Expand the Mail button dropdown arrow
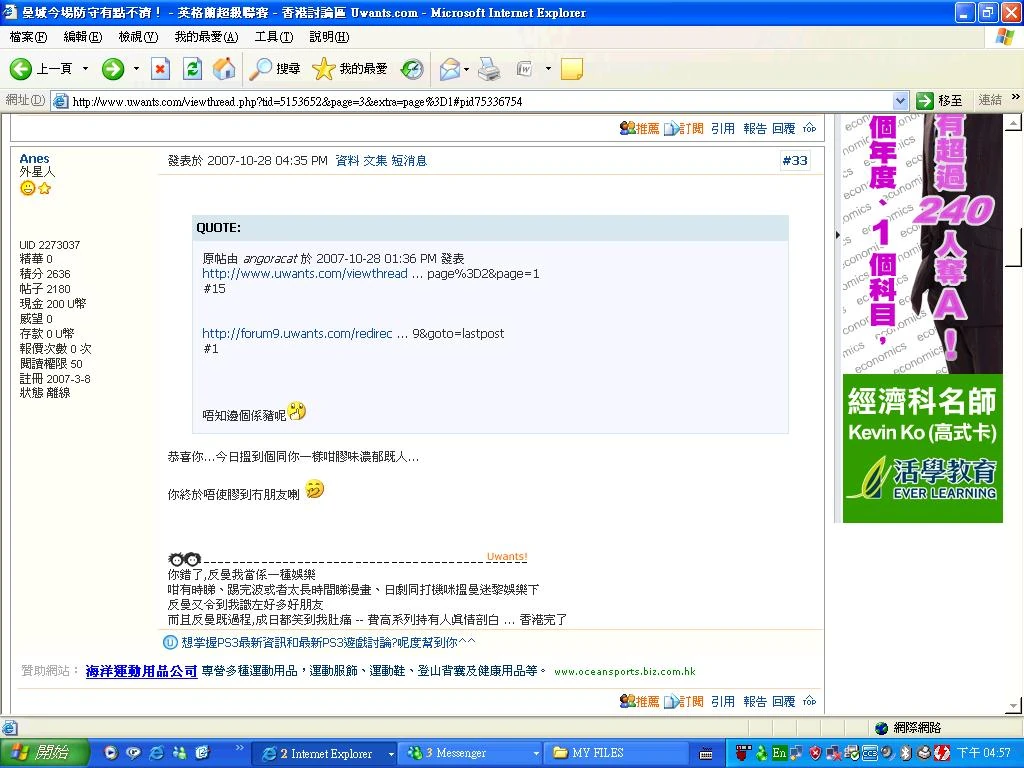 tap(466, 69)
